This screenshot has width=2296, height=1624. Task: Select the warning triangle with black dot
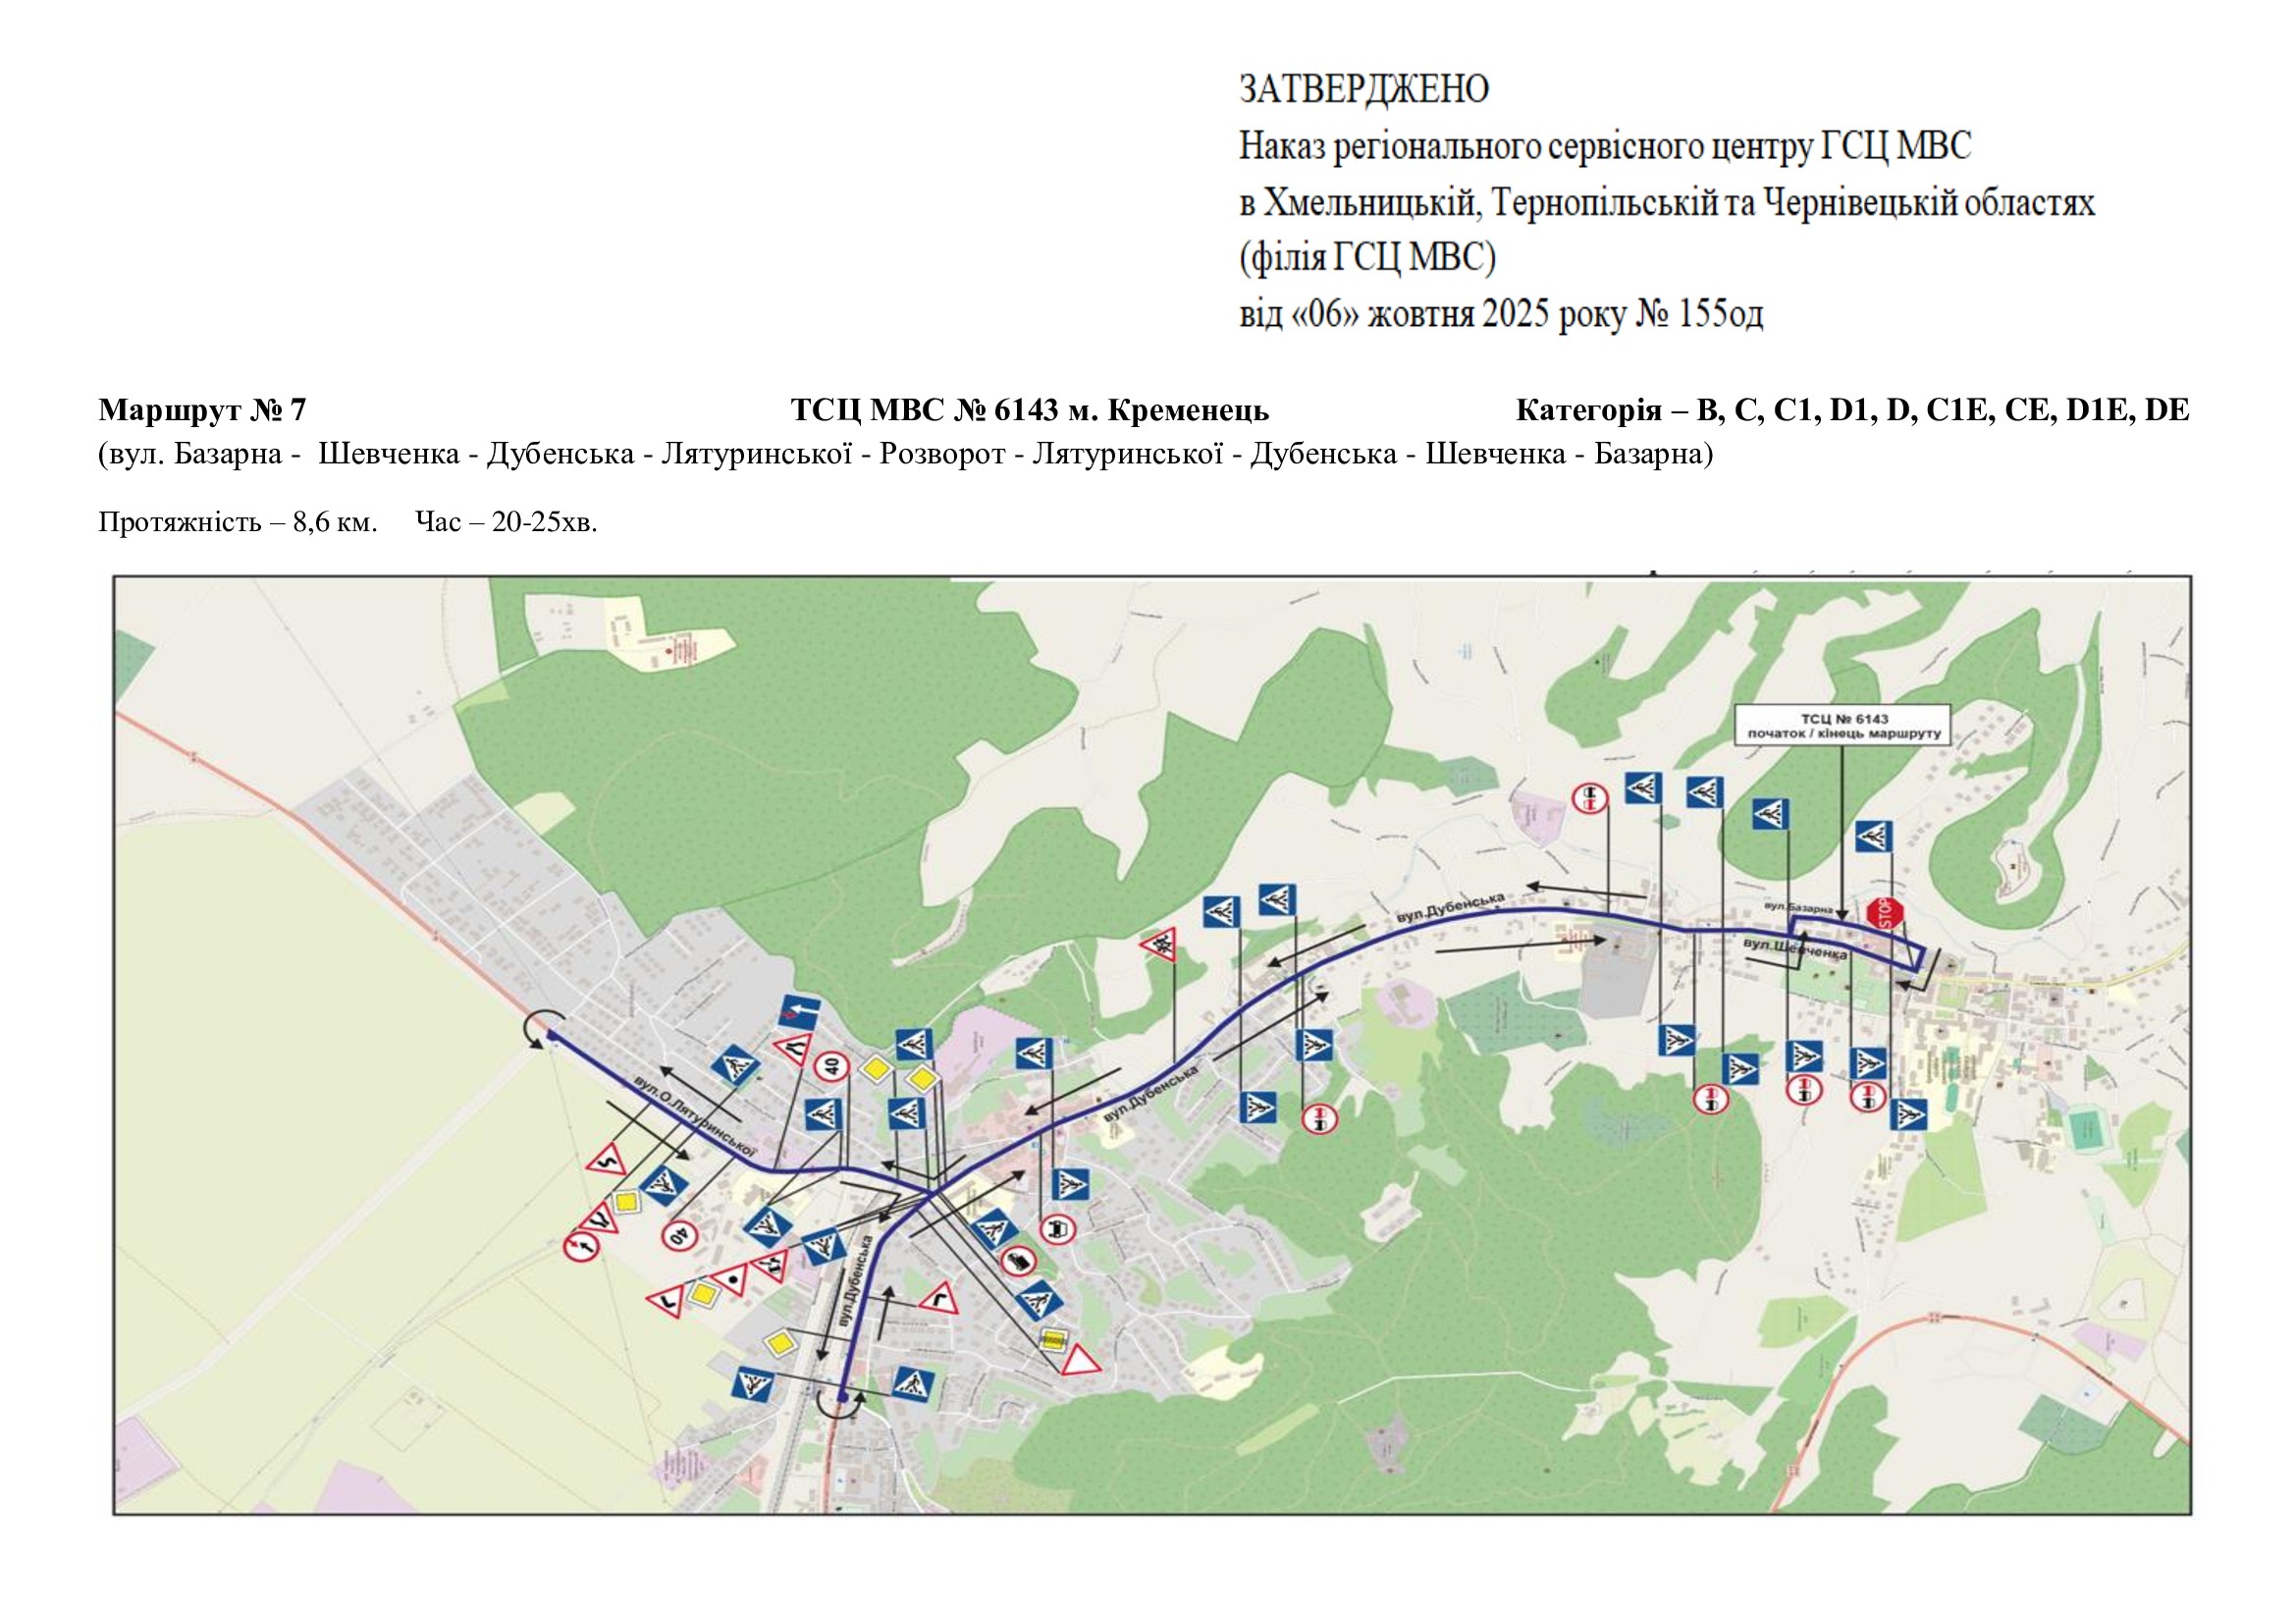coord(732,1279)
